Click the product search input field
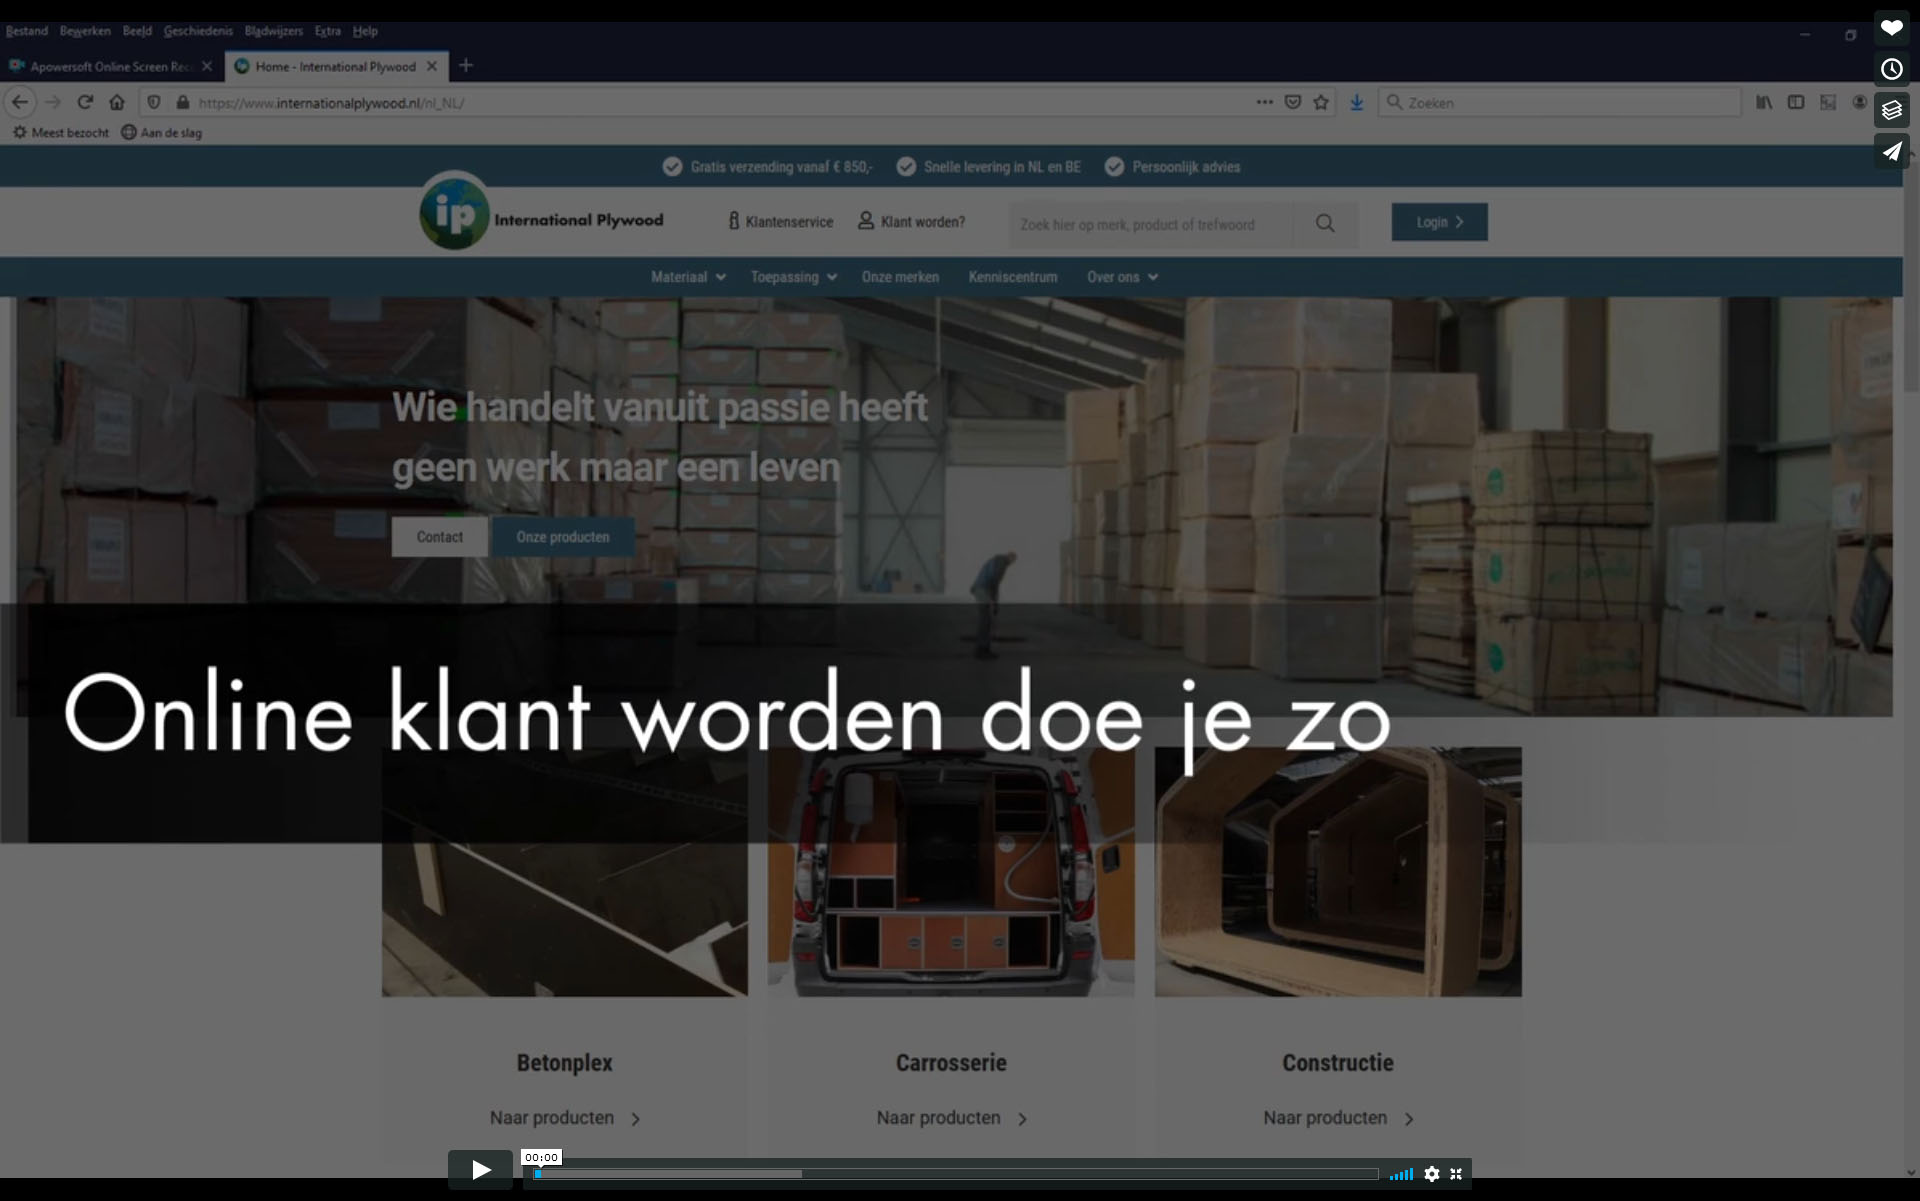 [1150, 224]
